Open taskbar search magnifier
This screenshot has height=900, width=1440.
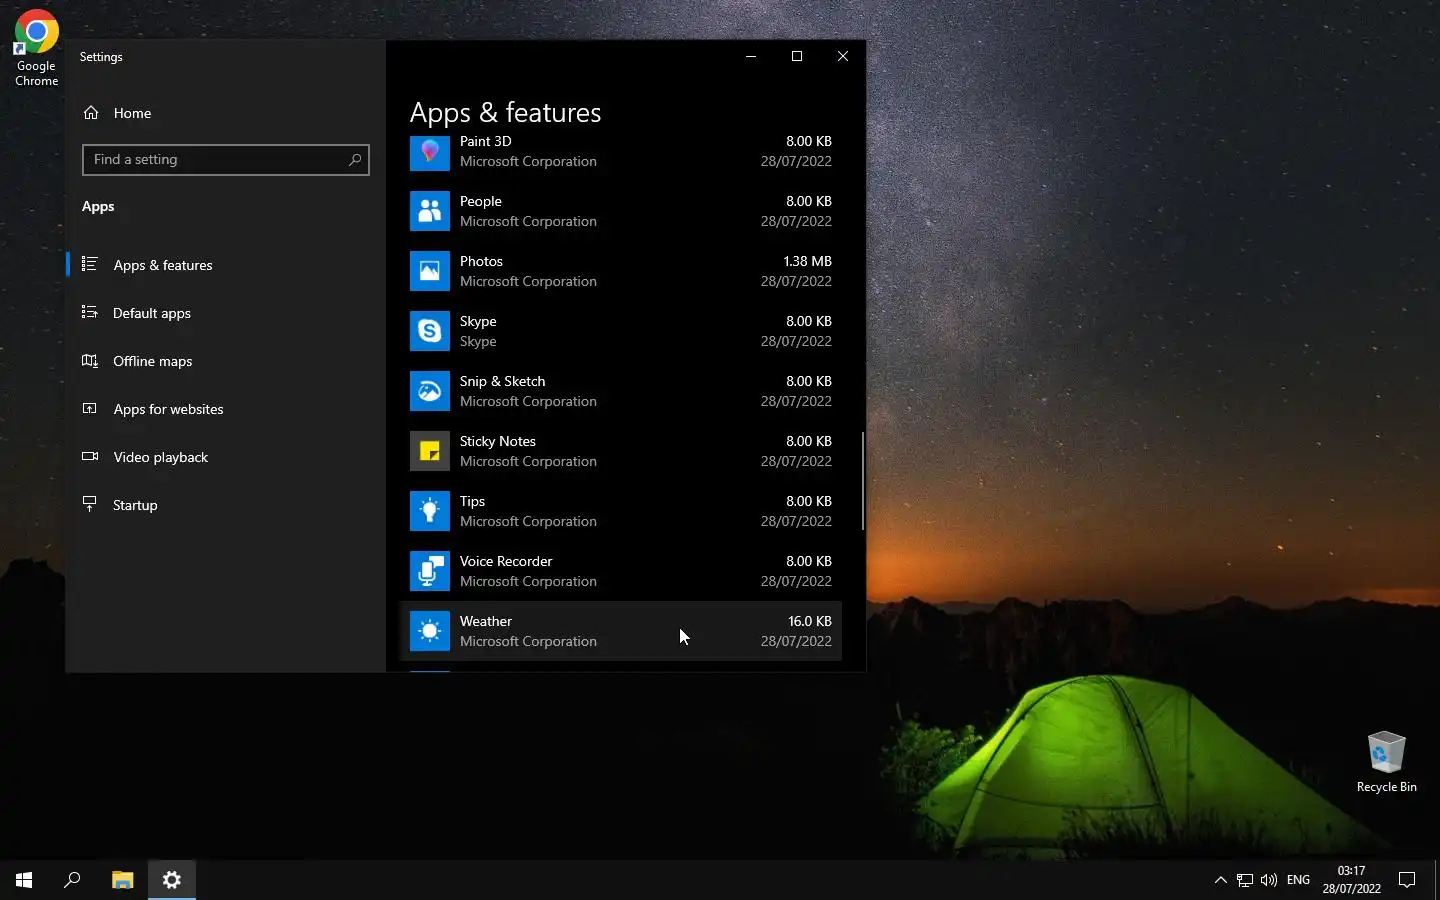click(72, 880)
